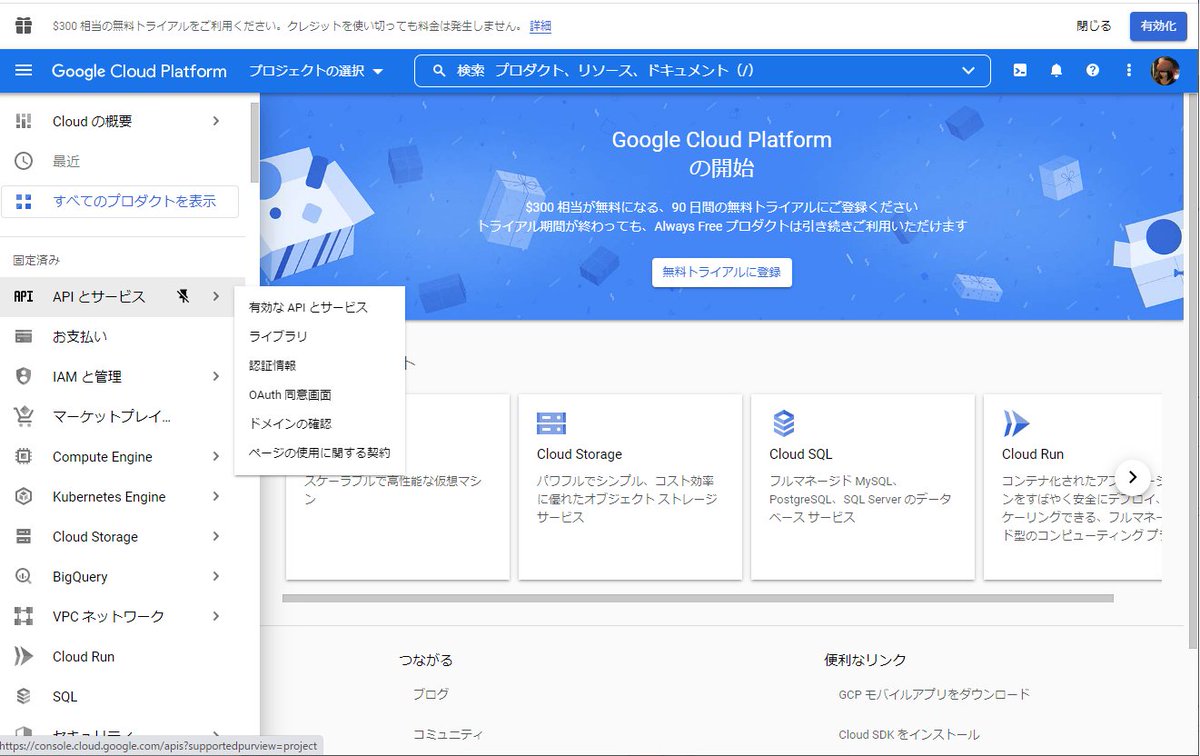
Task: Click the page vertical scrollbar
Action: (x=1191, y=370)
